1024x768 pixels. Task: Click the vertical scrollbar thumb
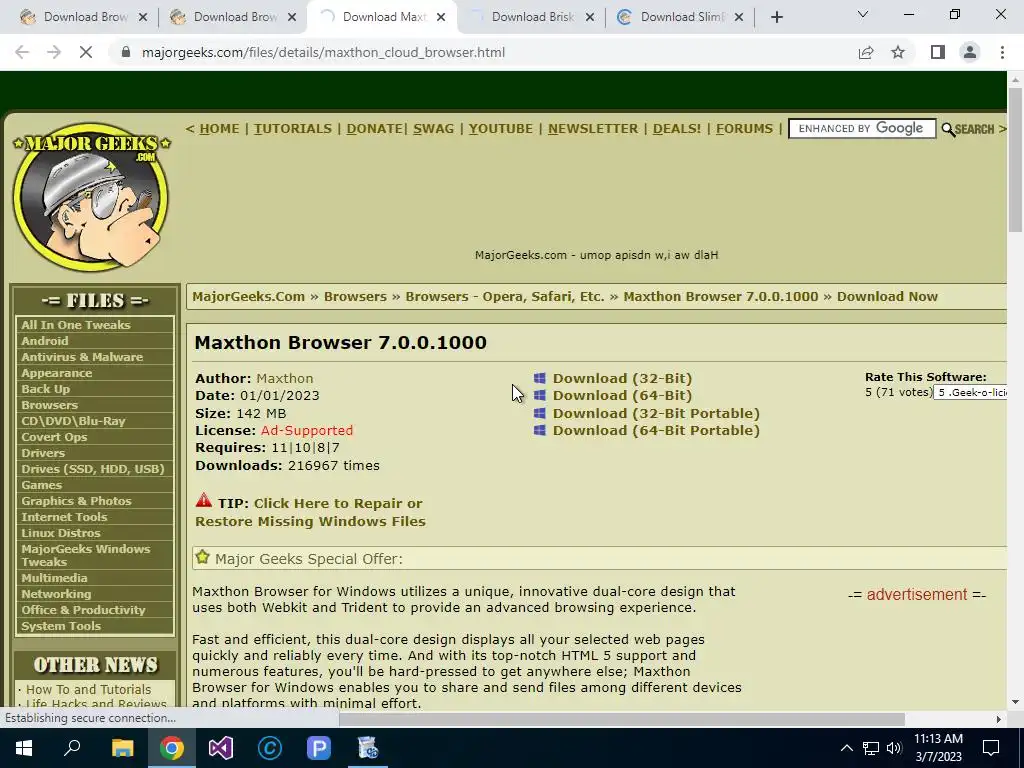tap(1015, 159)
